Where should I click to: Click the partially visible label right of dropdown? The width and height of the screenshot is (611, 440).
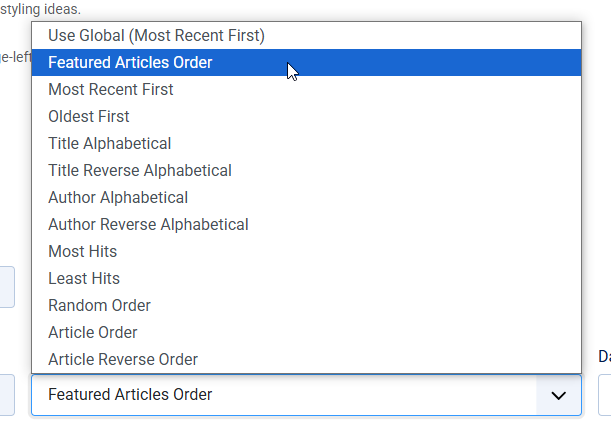(x=604, y=356)
